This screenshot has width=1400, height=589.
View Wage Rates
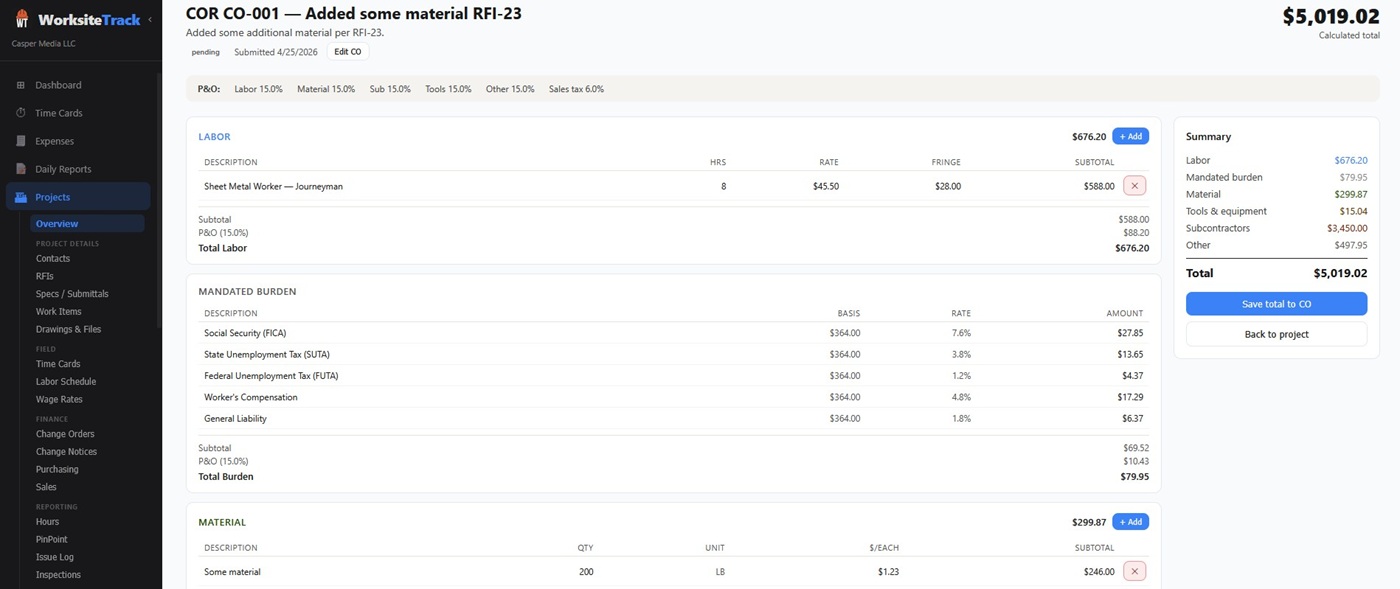click(59, 399)
